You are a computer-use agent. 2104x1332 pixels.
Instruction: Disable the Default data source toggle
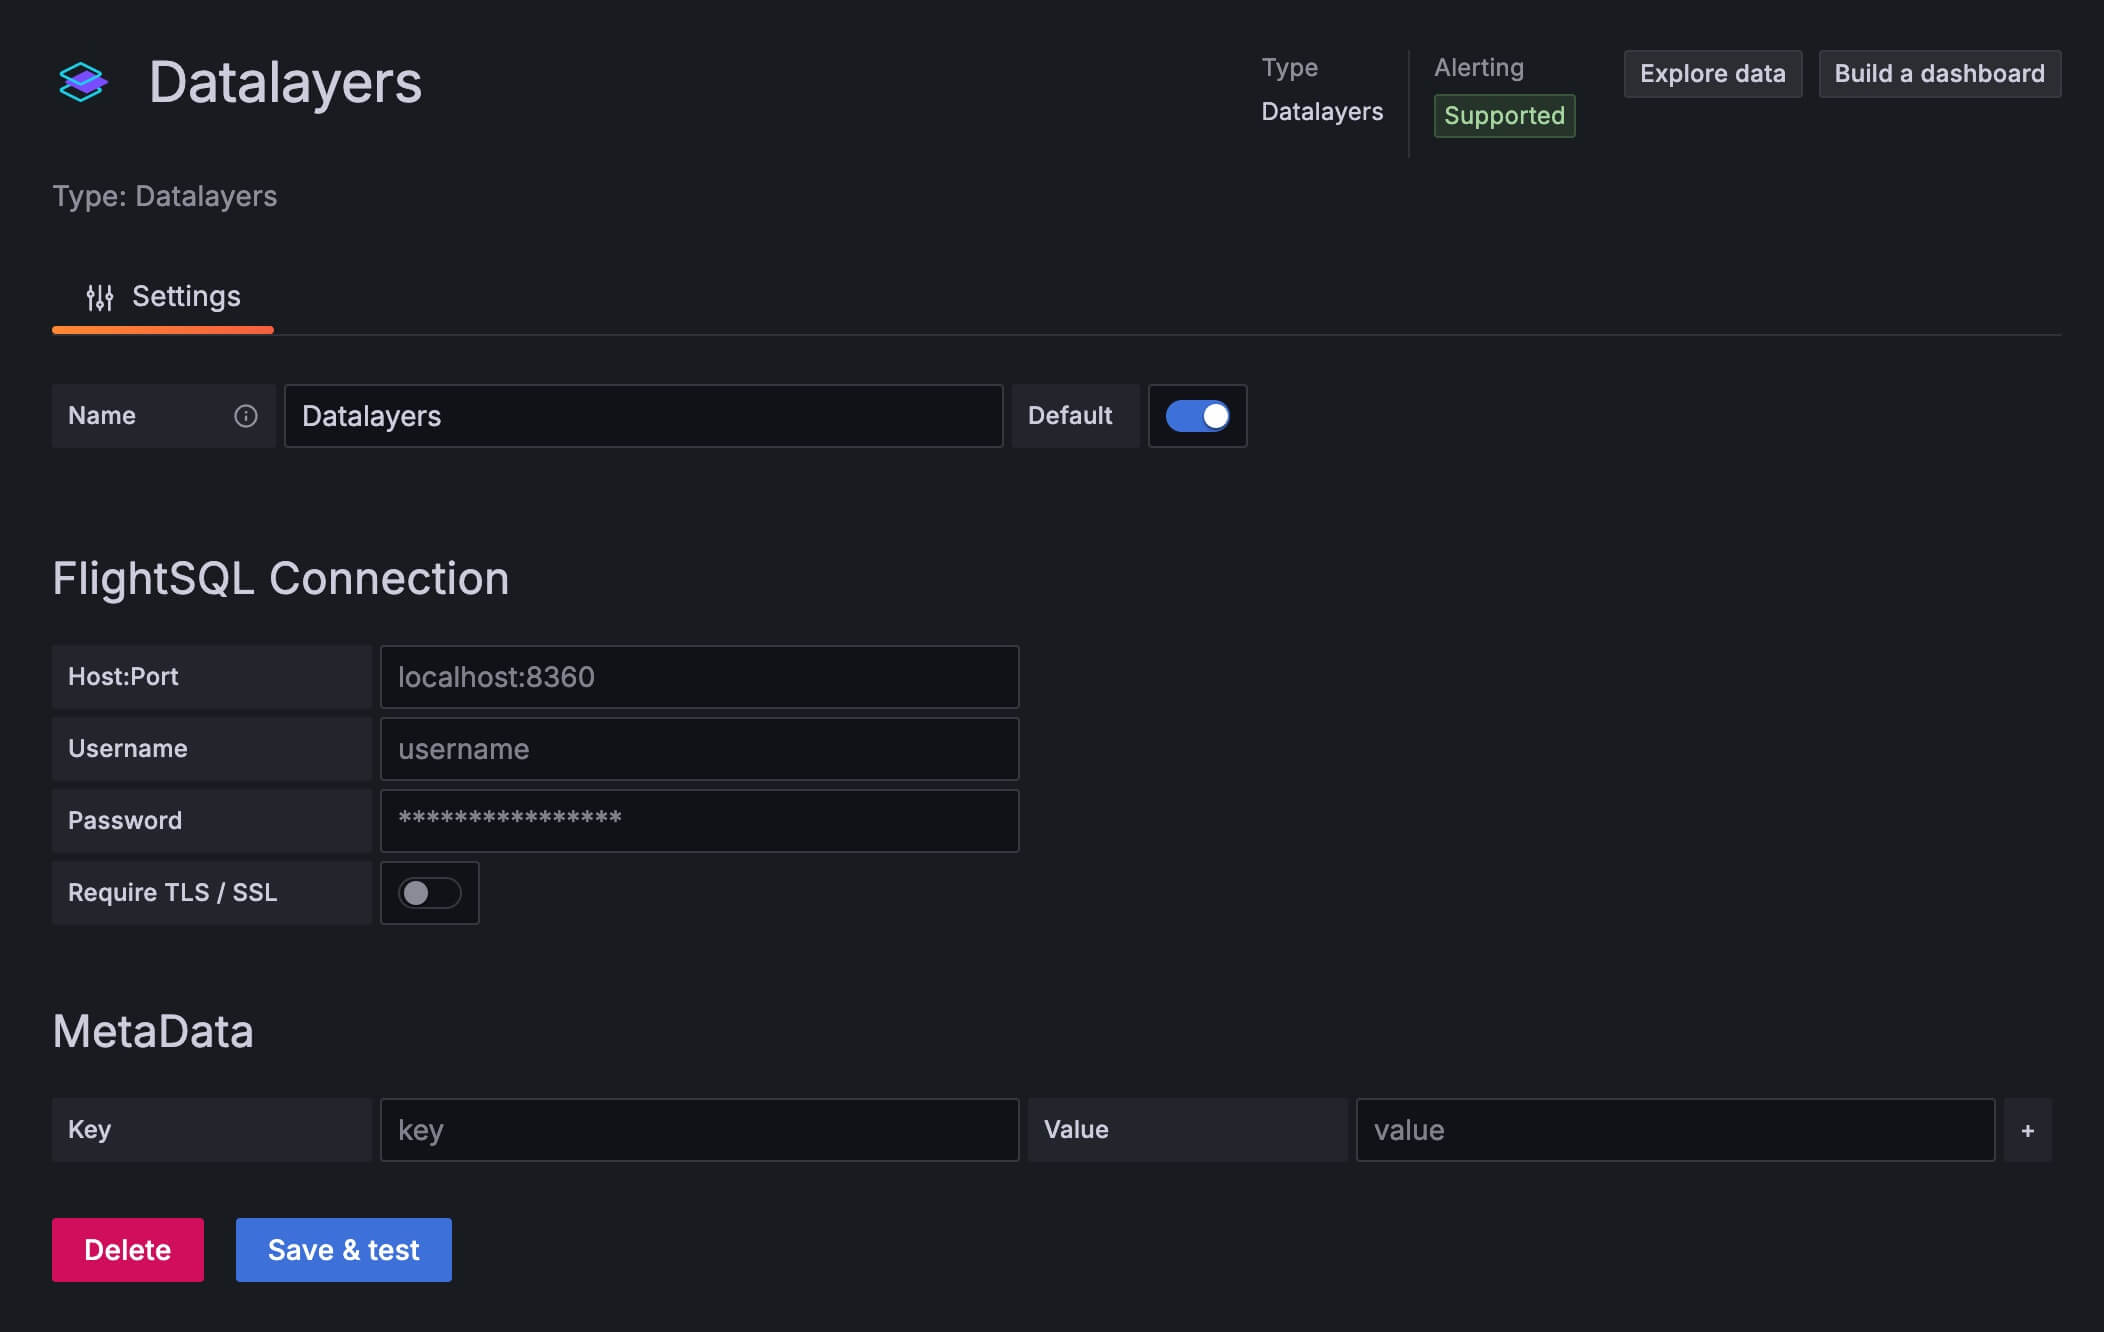[1197, 416]
